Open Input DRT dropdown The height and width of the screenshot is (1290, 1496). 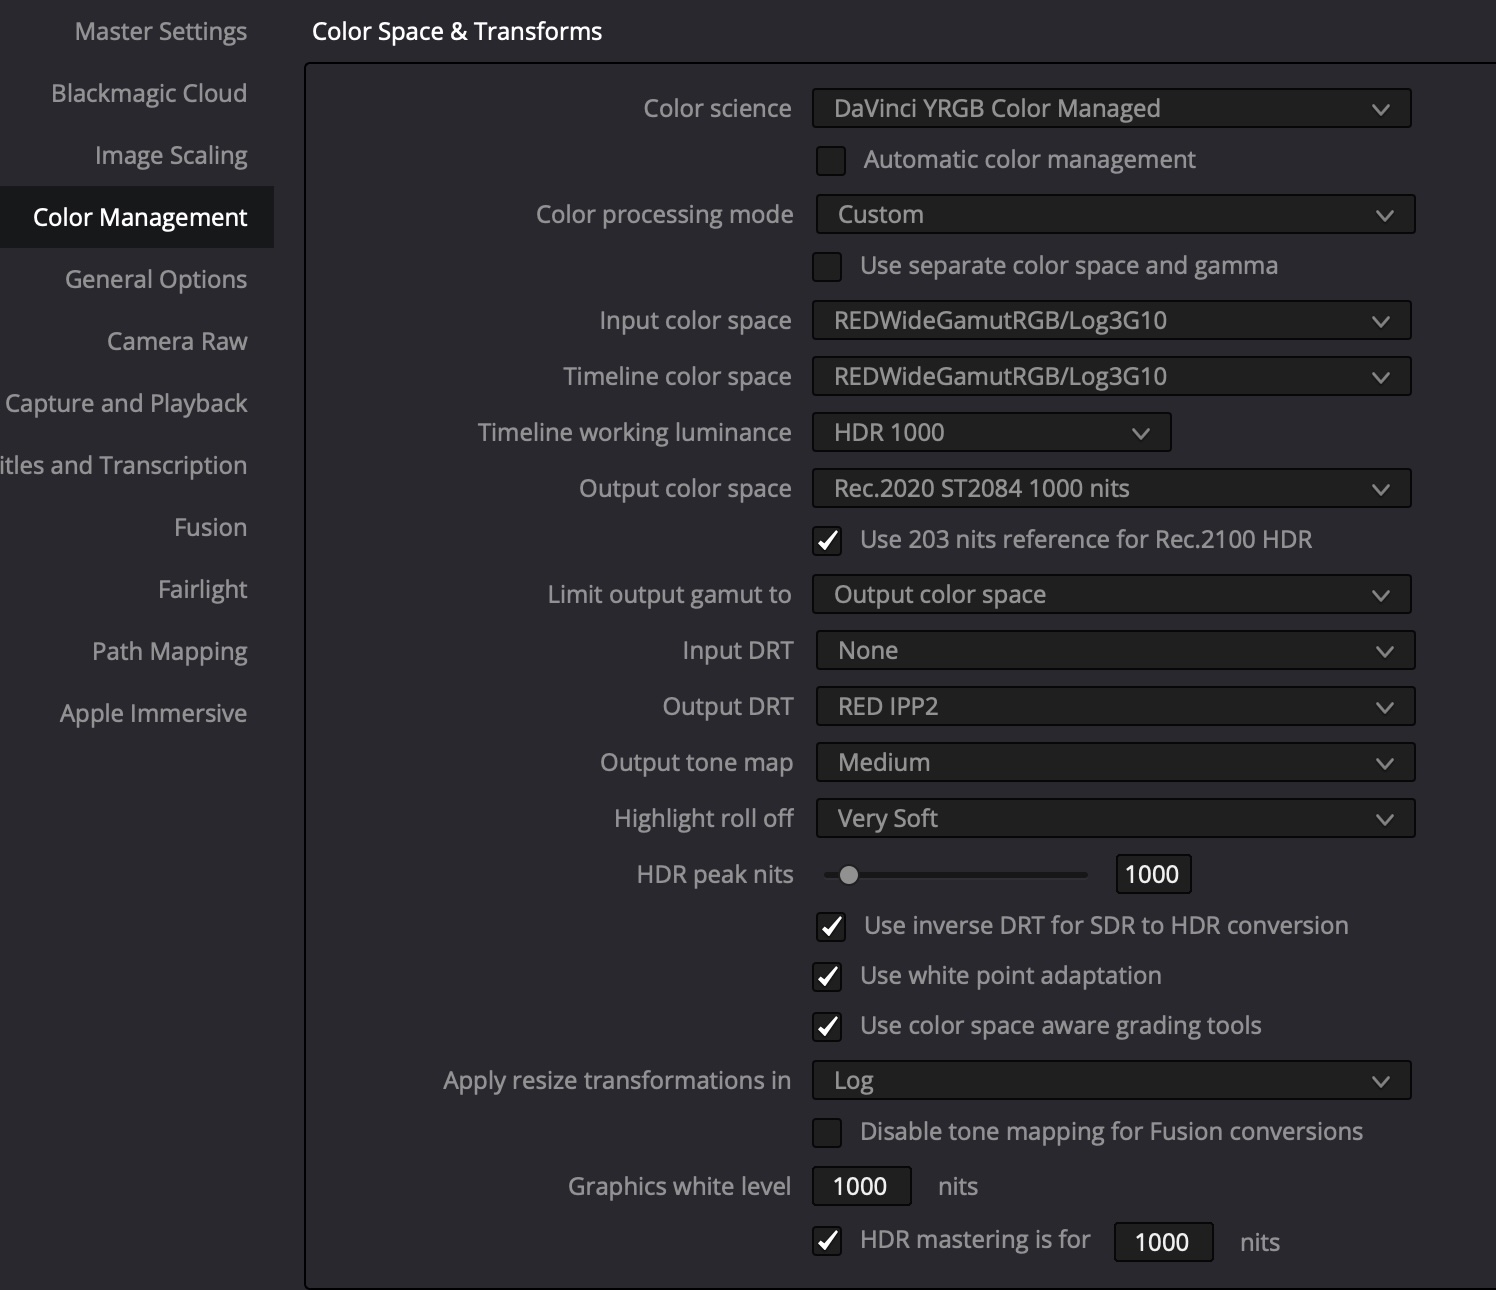point(1115,650)
